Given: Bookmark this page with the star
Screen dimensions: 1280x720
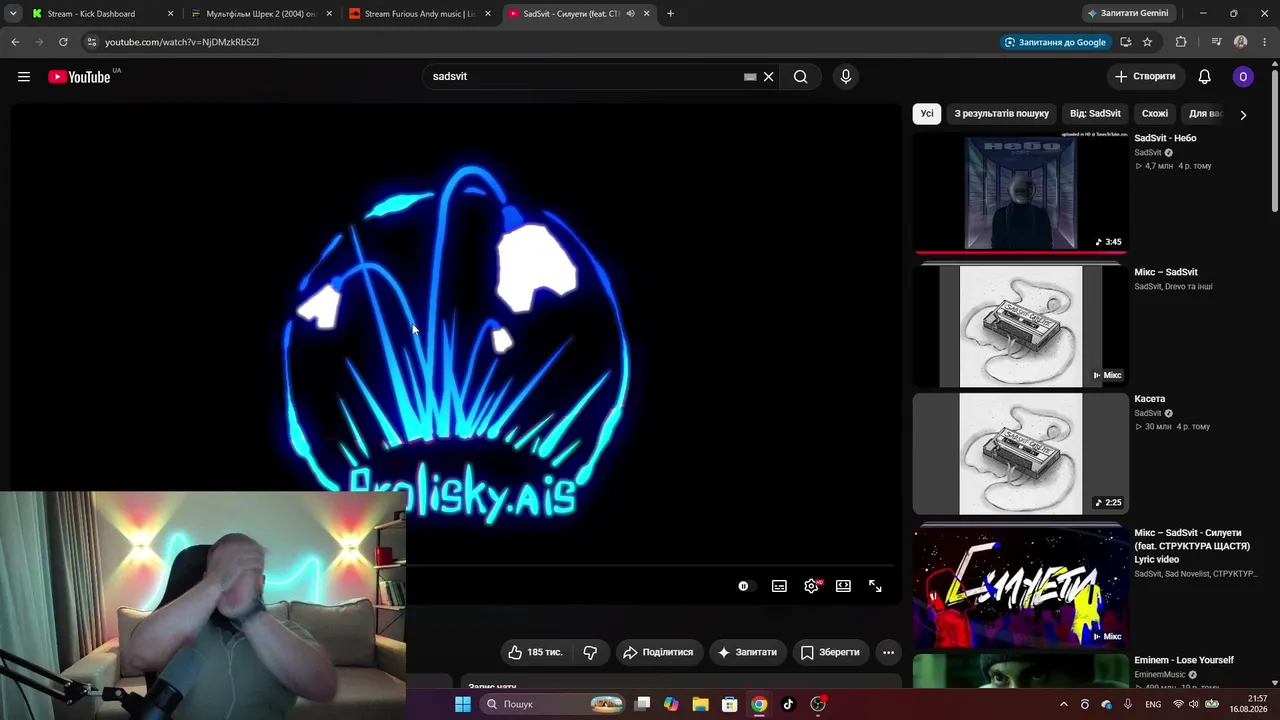Looking at the screenshot, I should (x=1147, y=42).
